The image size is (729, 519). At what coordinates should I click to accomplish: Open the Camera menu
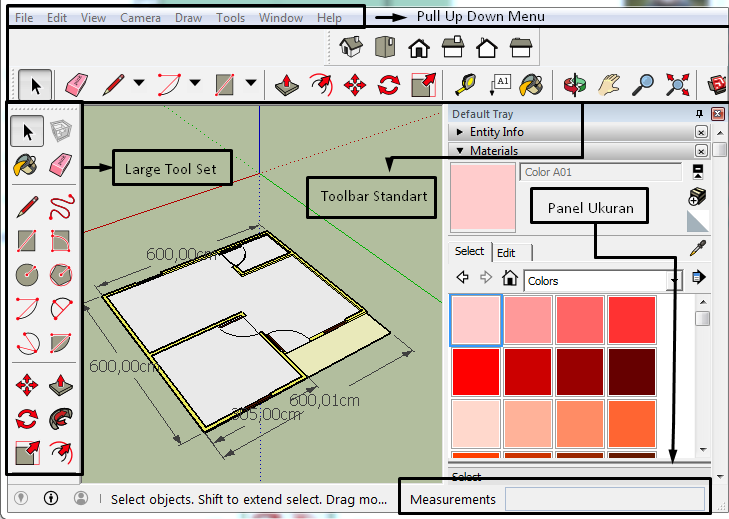140,18
